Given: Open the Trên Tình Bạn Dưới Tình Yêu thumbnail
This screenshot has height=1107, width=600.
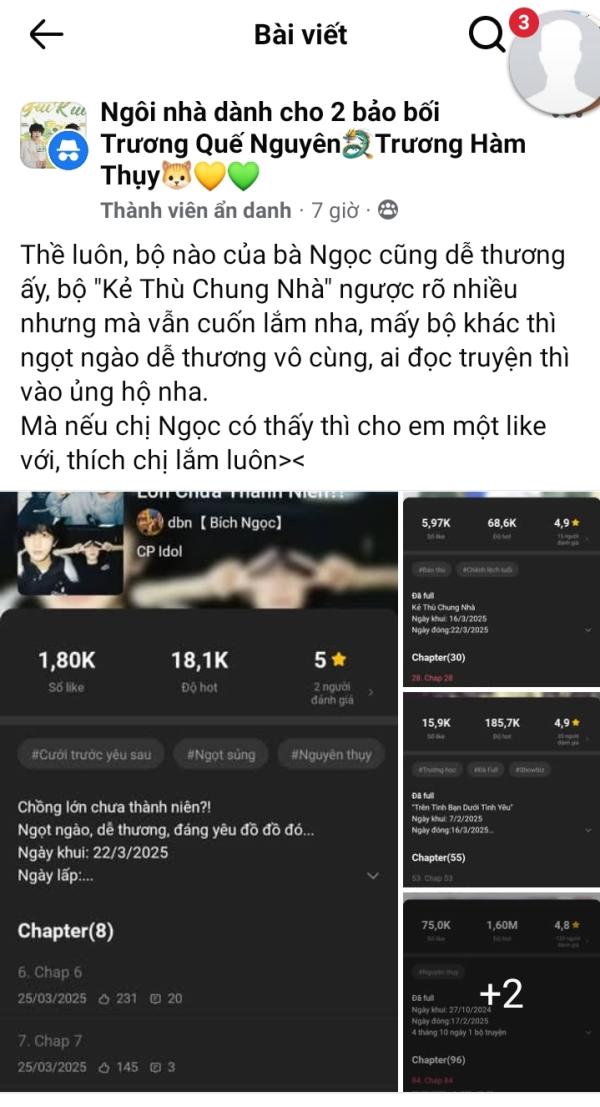Looking at the screenshot, I should (x=501, y=789).
